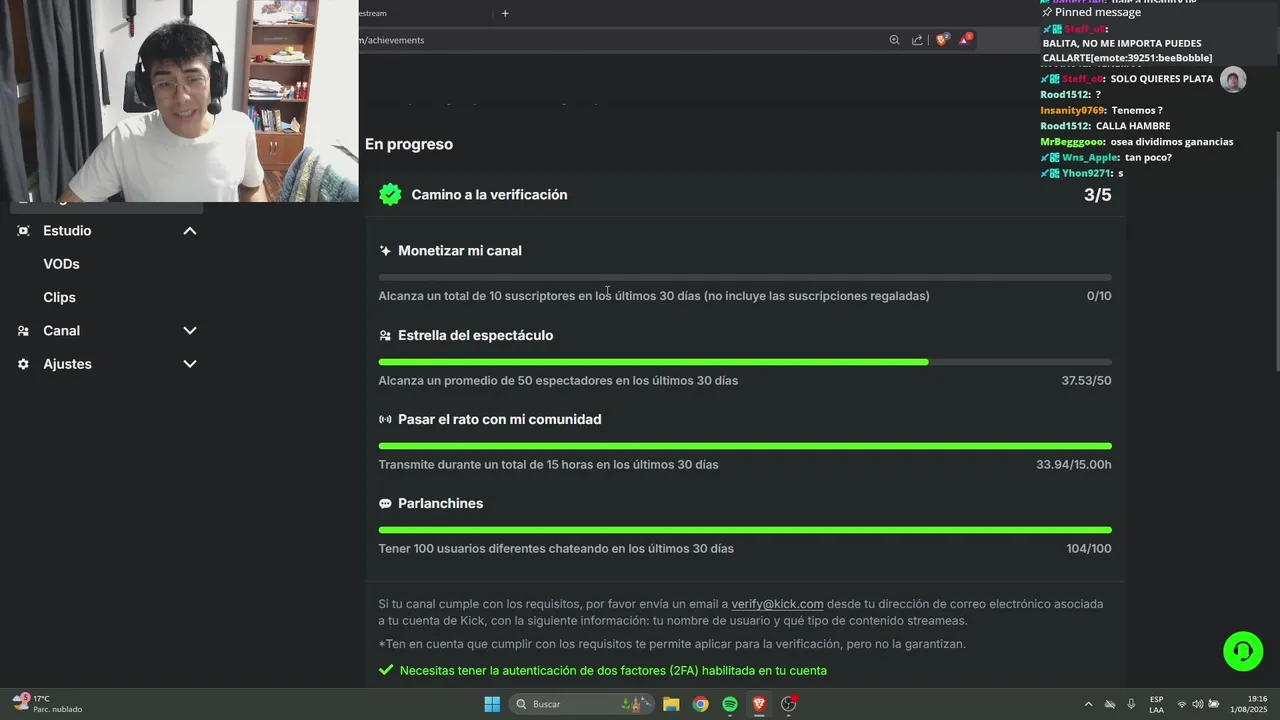
Task: Click the En progreso section heading
Action: click(409, 144)
